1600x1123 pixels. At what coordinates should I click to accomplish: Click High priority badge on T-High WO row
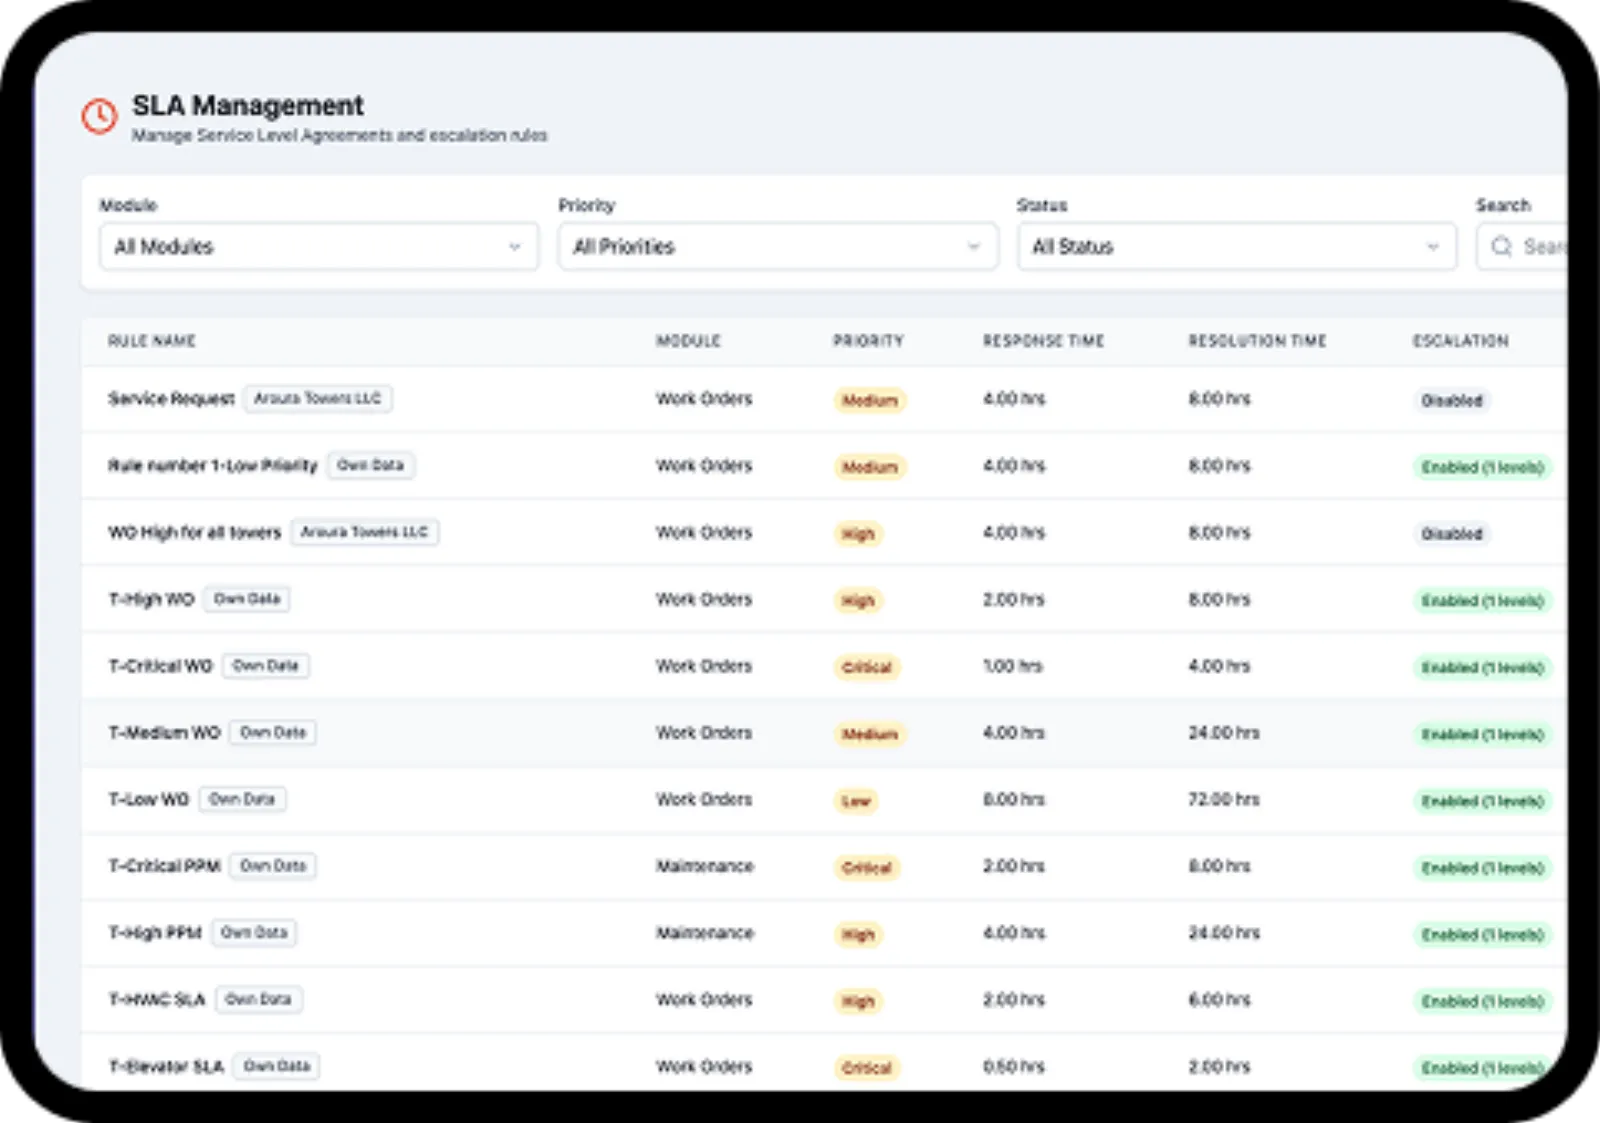[x=858, y=601]
